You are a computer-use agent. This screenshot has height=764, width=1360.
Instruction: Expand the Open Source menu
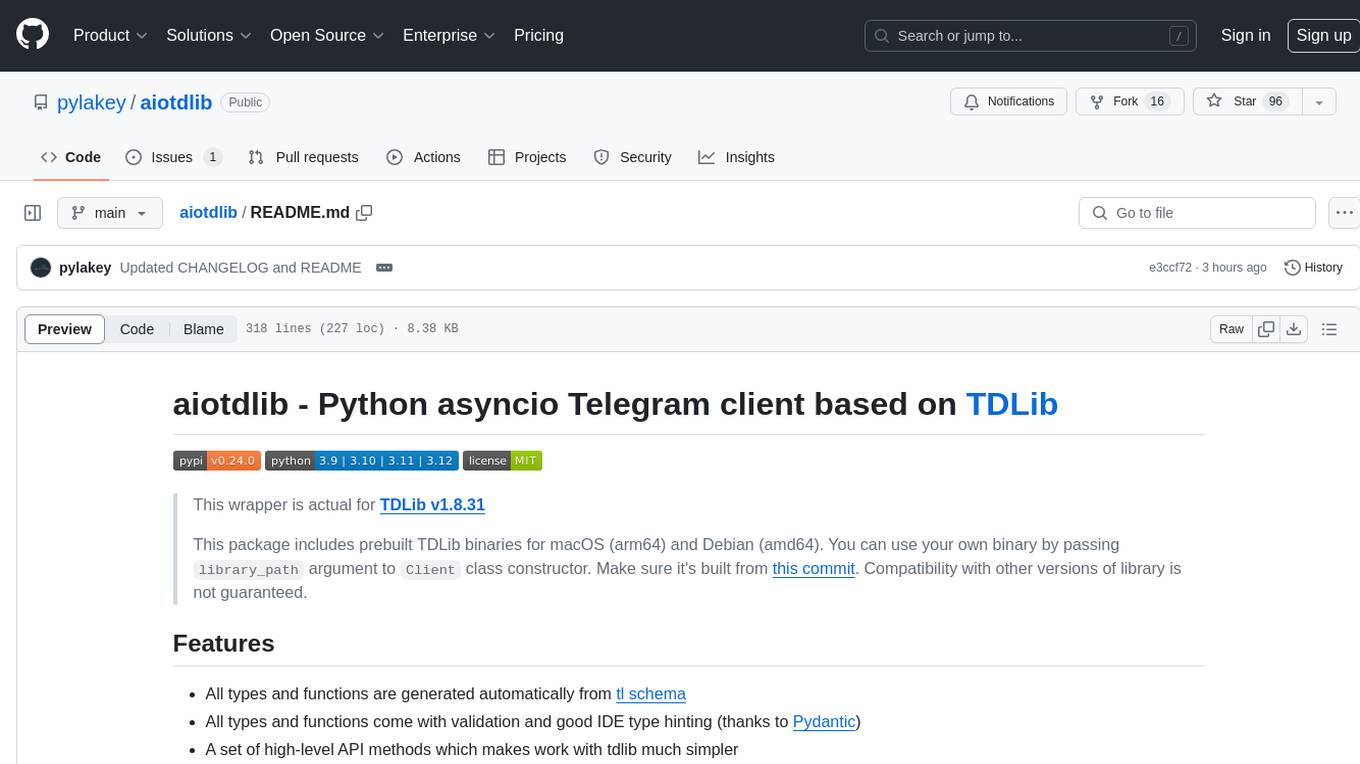327,35
